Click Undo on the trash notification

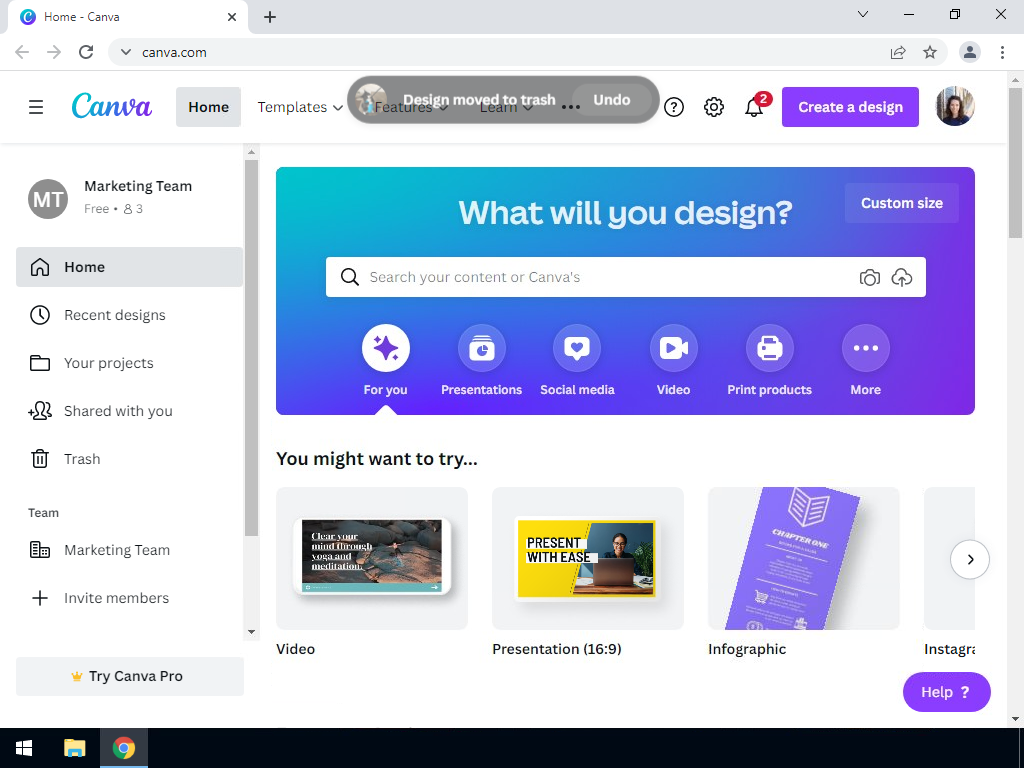click(x=611, y=100)
